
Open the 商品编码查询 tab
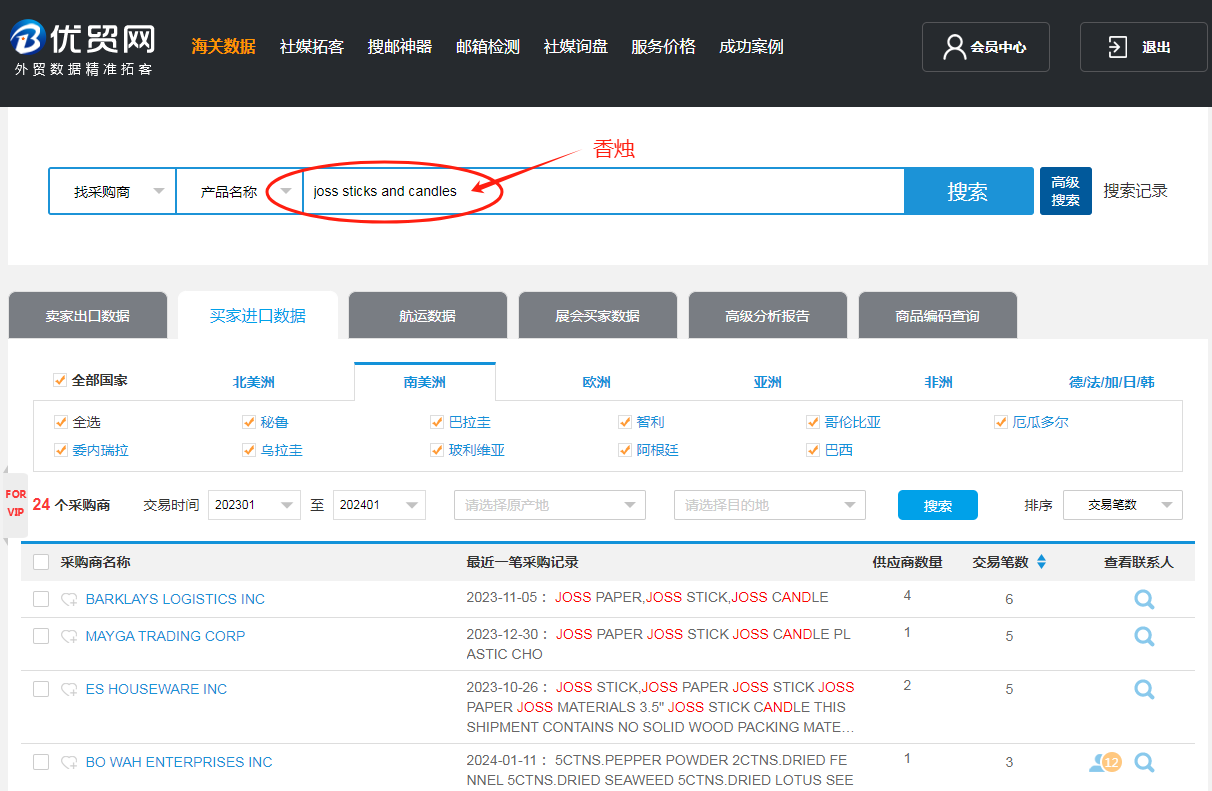[938, 316]
